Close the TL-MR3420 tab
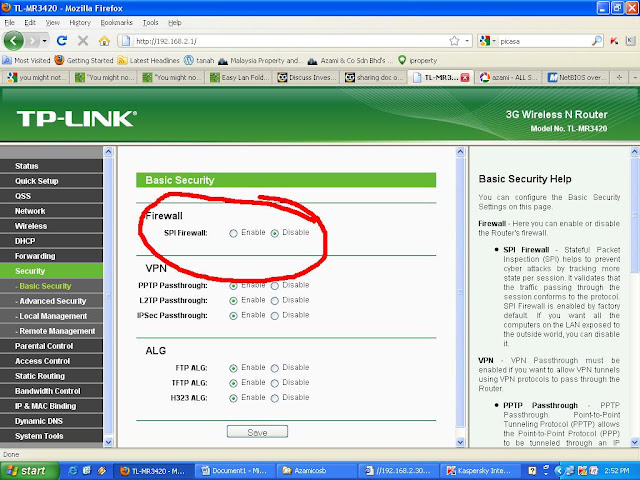 (465, 78)
